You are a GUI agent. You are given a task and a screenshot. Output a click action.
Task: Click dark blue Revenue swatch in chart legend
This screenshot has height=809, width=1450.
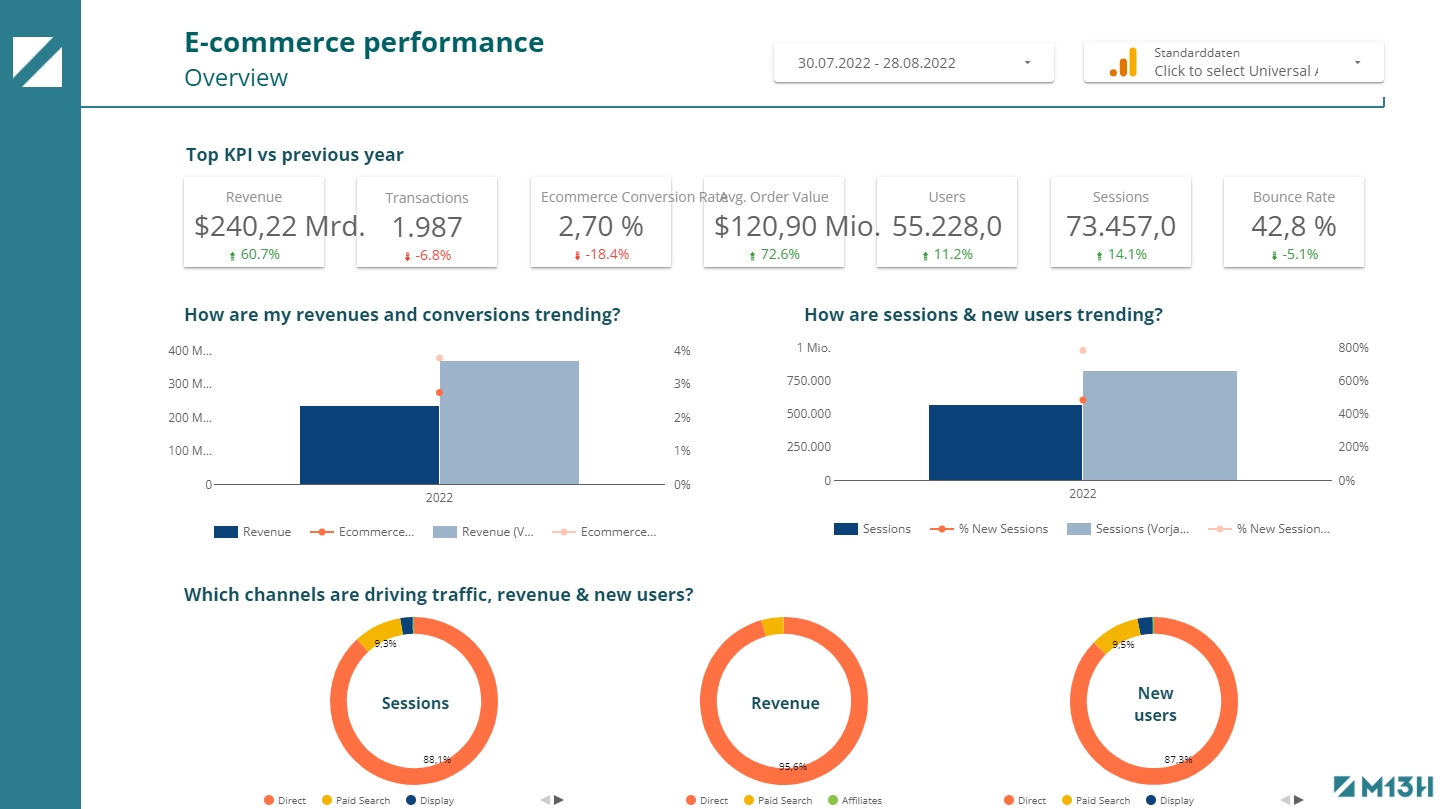click(x=226, y=532)
